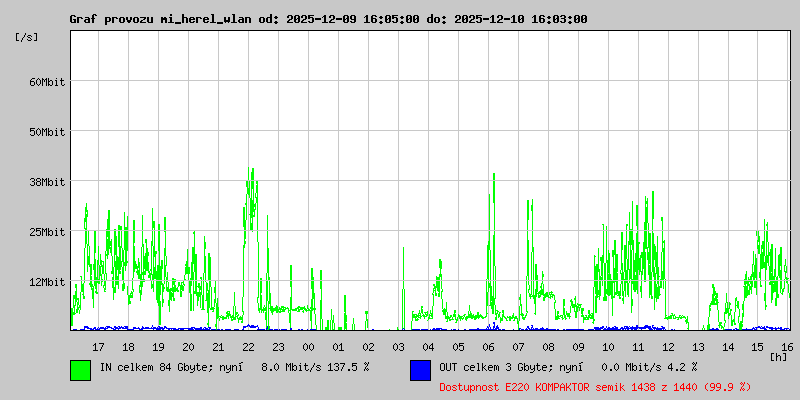Click the '[h]' hour unit label
Screen dimensions: 800x400
coord(778,356)
